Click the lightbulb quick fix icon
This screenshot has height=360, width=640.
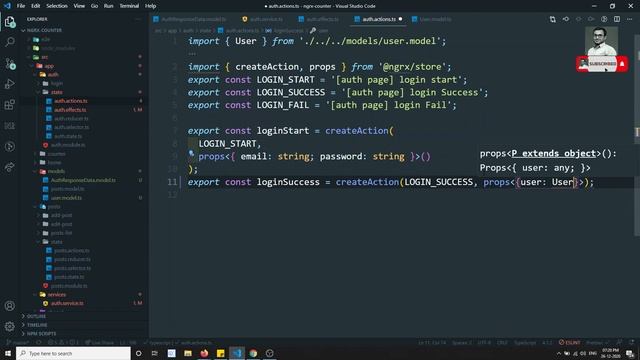[x=191, y=154]
